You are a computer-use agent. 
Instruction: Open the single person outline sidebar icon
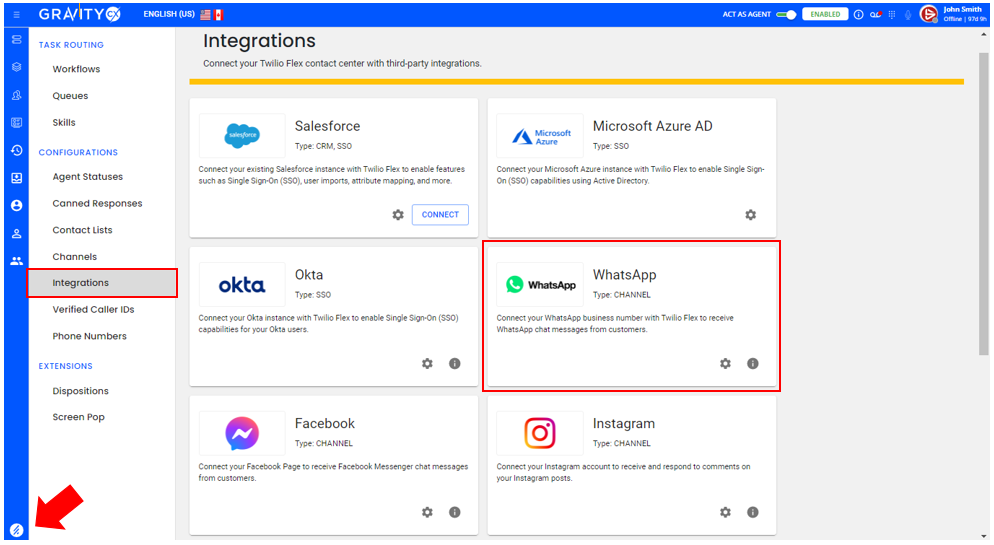[x=16, y=233]
